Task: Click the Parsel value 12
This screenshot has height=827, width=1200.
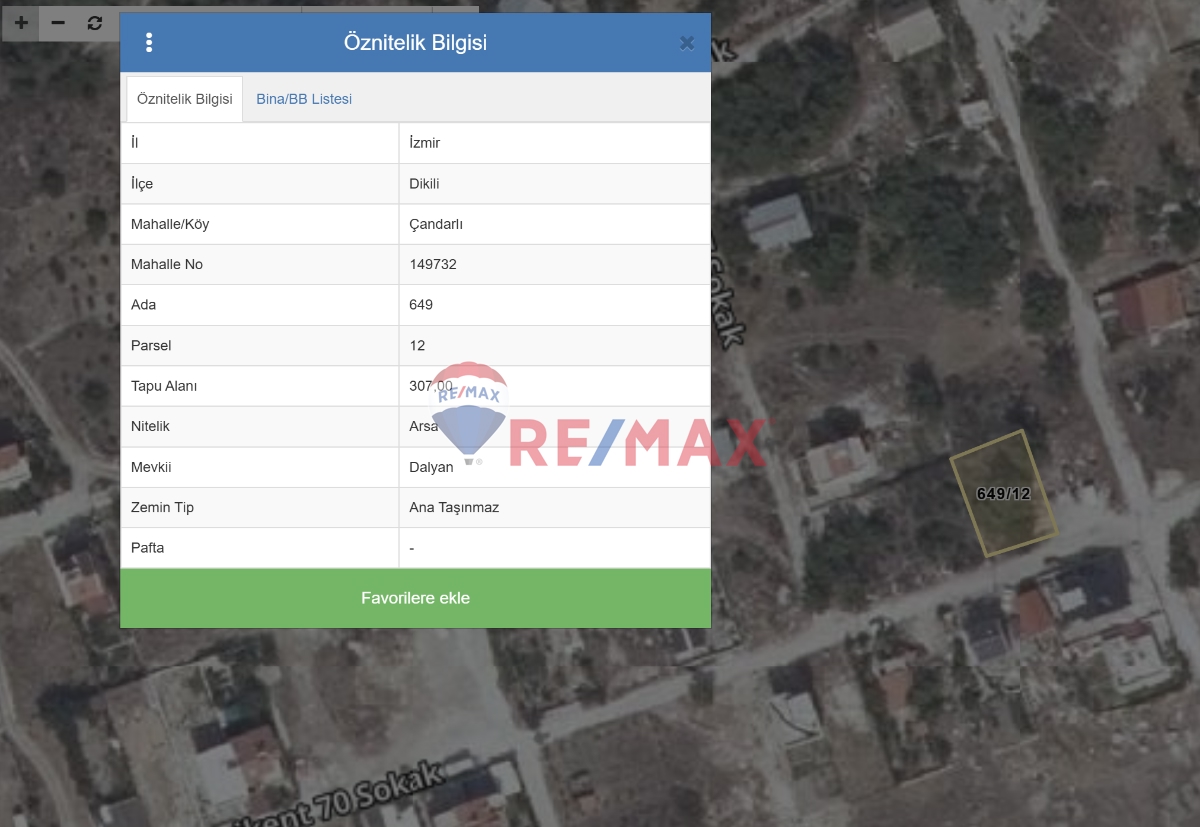Action: click(x=416, y=345)
